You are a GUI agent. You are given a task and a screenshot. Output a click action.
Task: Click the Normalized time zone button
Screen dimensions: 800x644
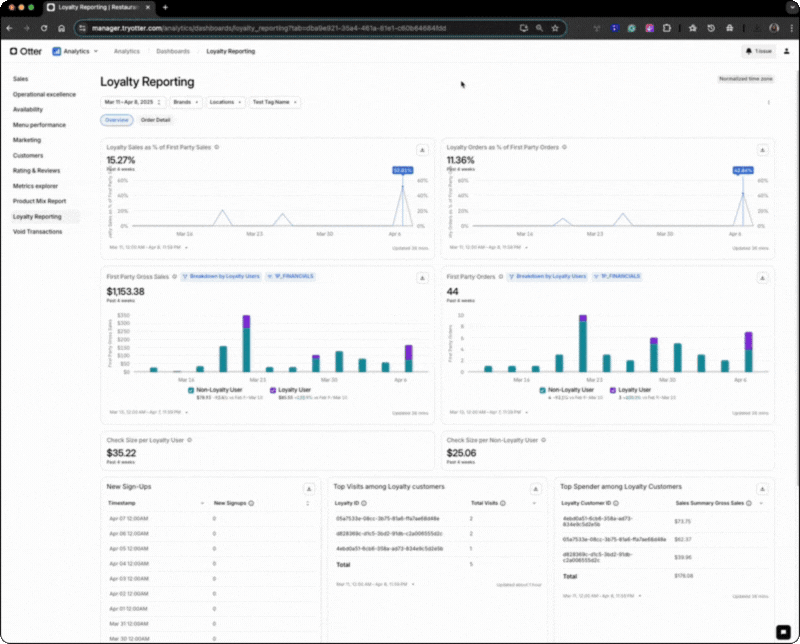(745, 78)
